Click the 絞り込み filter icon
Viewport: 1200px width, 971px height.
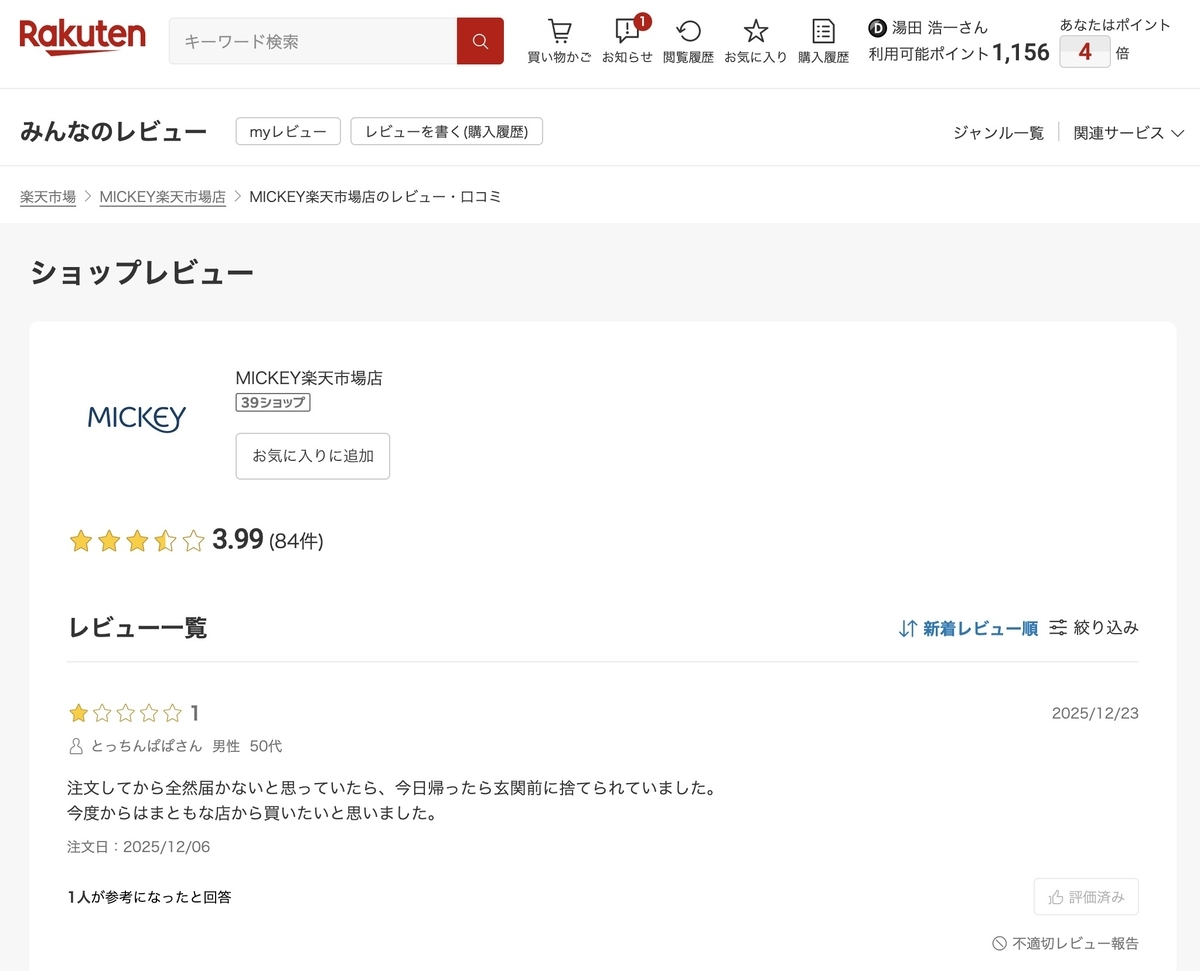pyautogui.click(x=1058, y=628)
